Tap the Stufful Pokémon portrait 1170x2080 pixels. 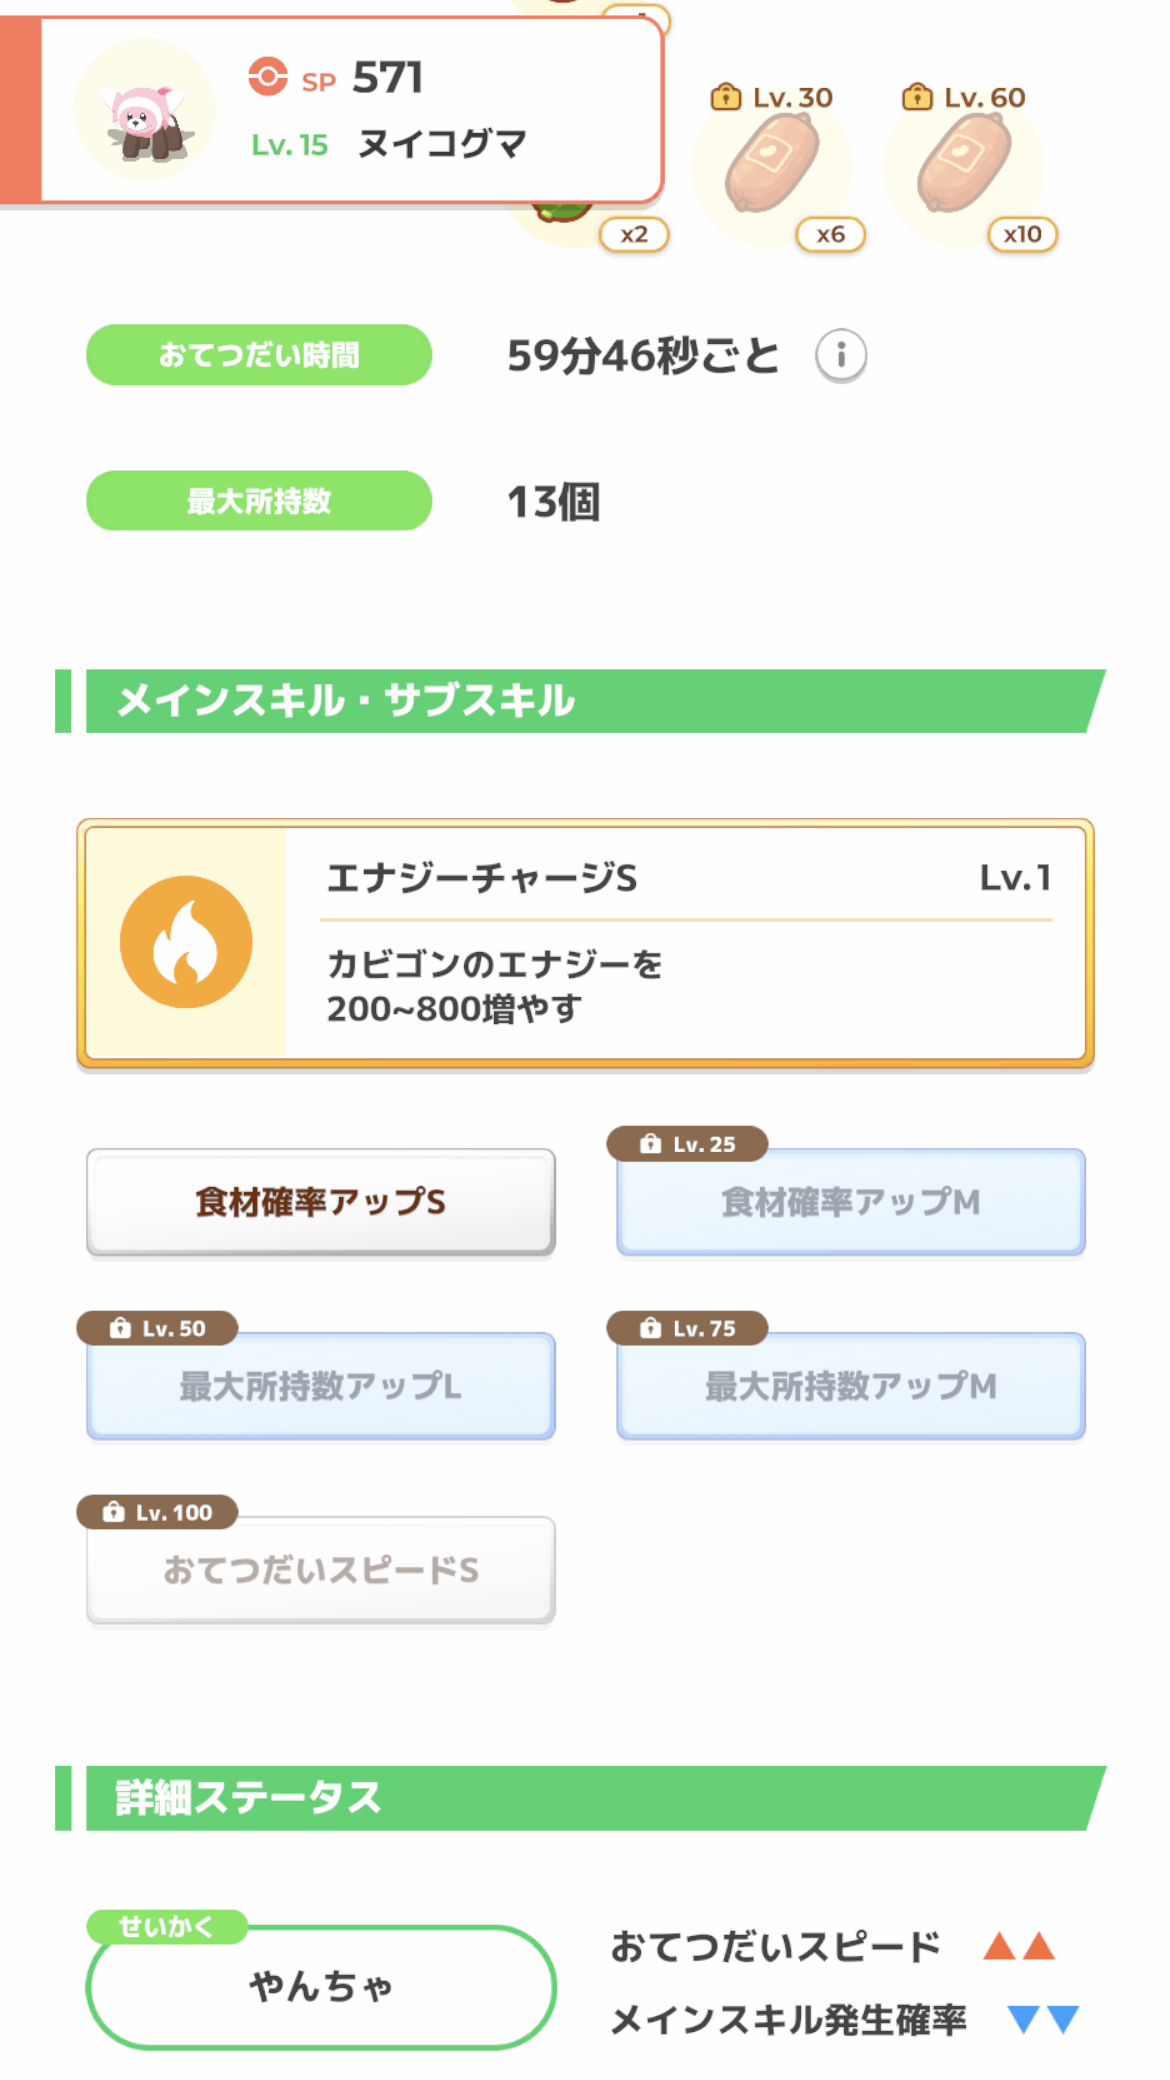pos(145,112)
